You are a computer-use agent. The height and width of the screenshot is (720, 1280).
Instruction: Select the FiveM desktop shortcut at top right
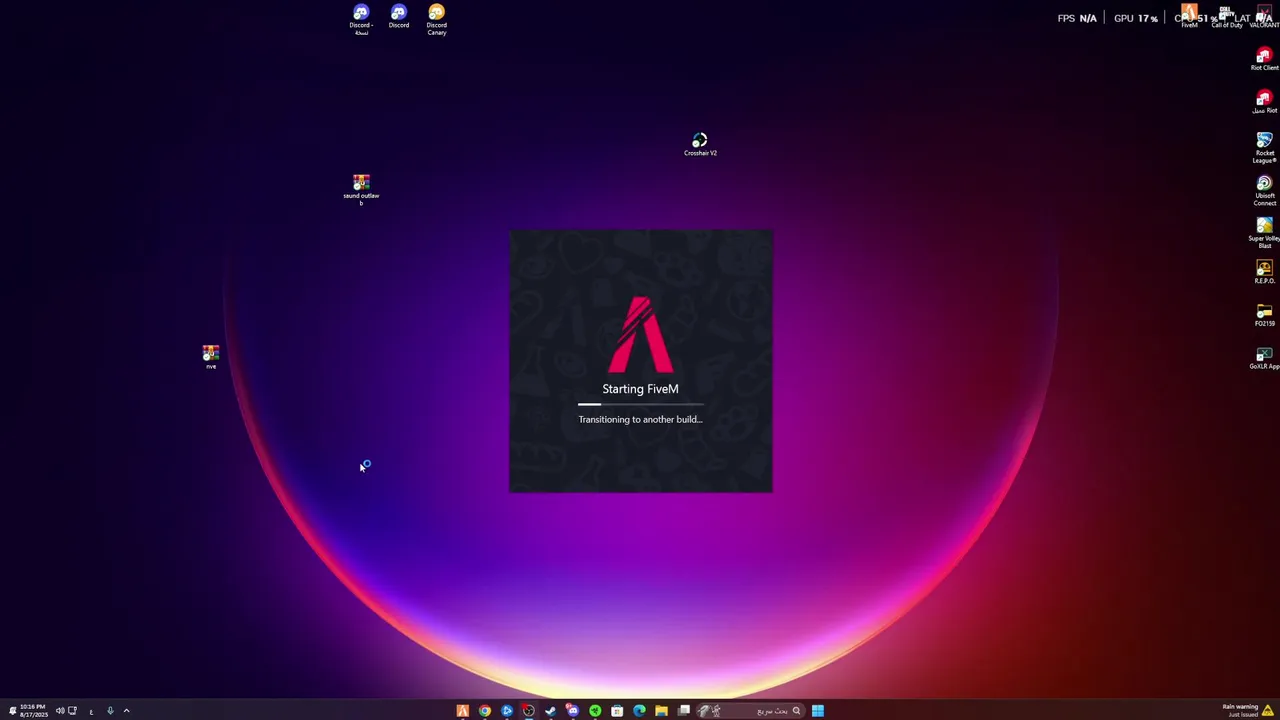[1189, 16]
